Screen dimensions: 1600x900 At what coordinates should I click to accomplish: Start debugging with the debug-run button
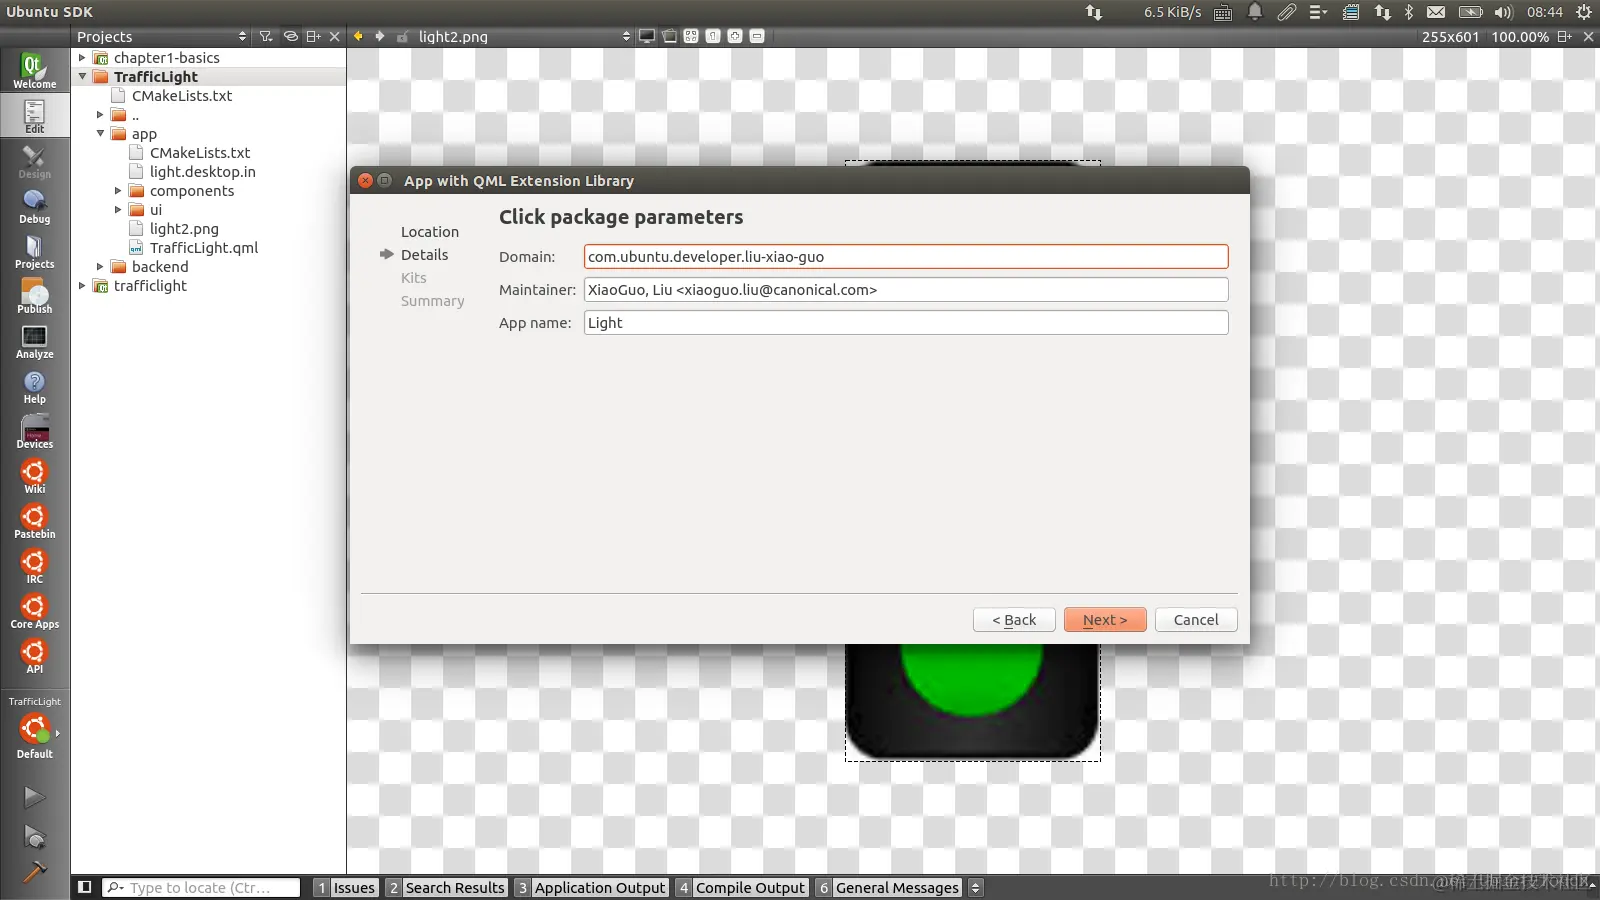tap(34, 837)
